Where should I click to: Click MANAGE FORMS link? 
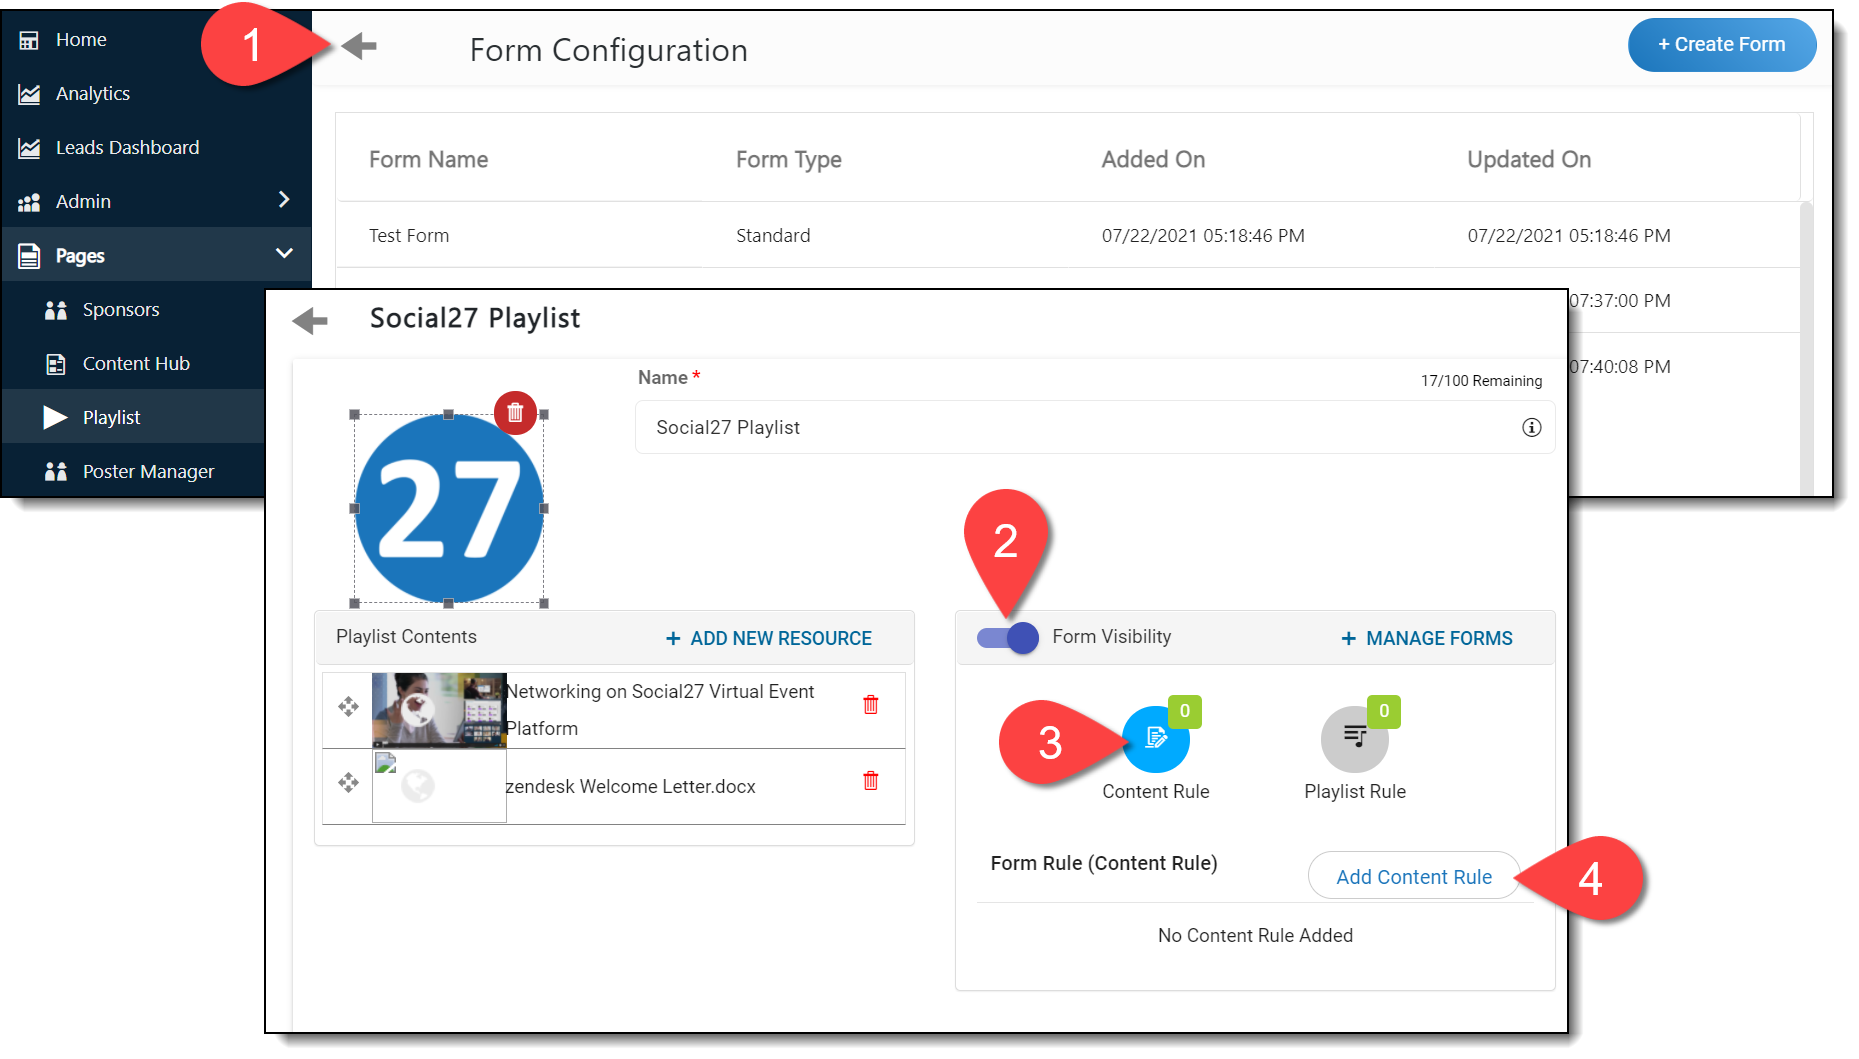pos(1426,639)
